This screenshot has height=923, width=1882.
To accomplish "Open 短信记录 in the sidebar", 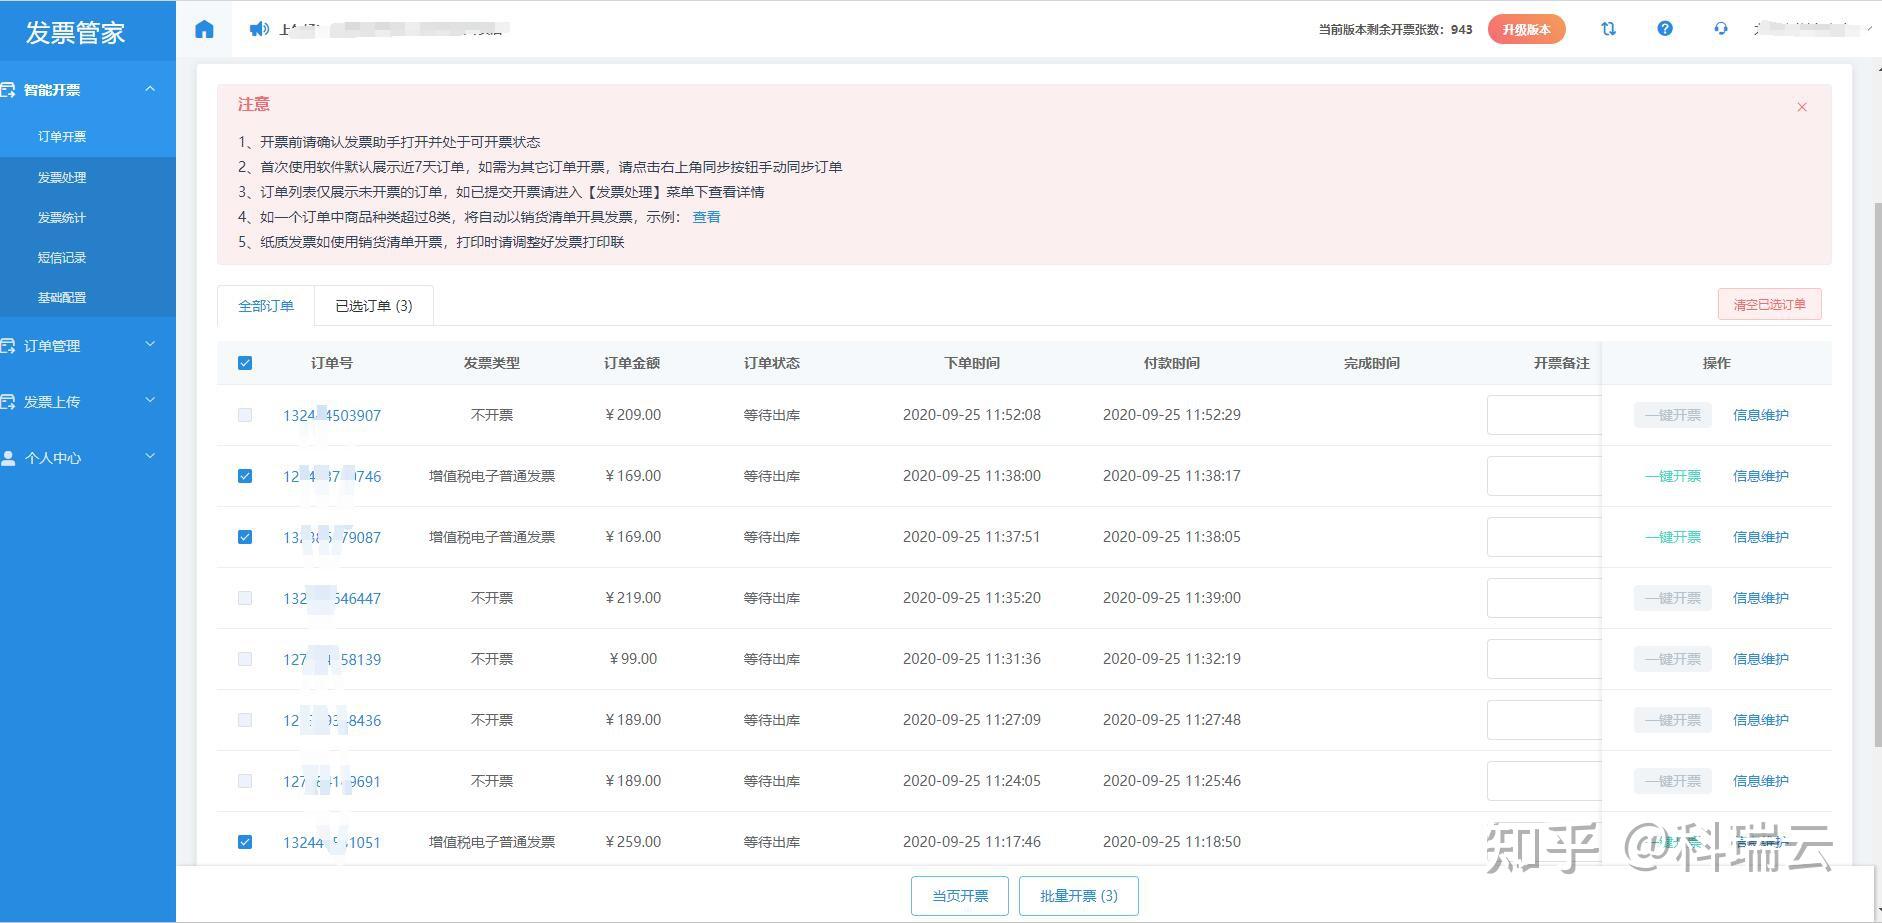I will tap(62, 257).
